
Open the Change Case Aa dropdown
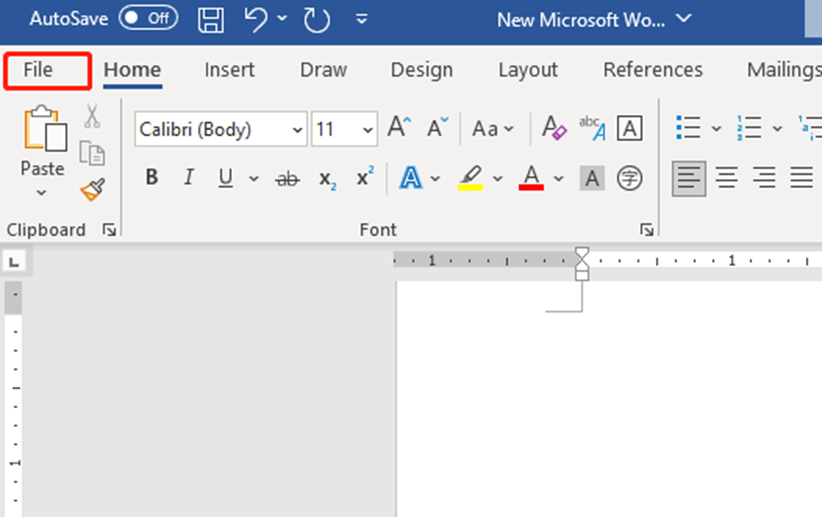[x=492, y=128]
